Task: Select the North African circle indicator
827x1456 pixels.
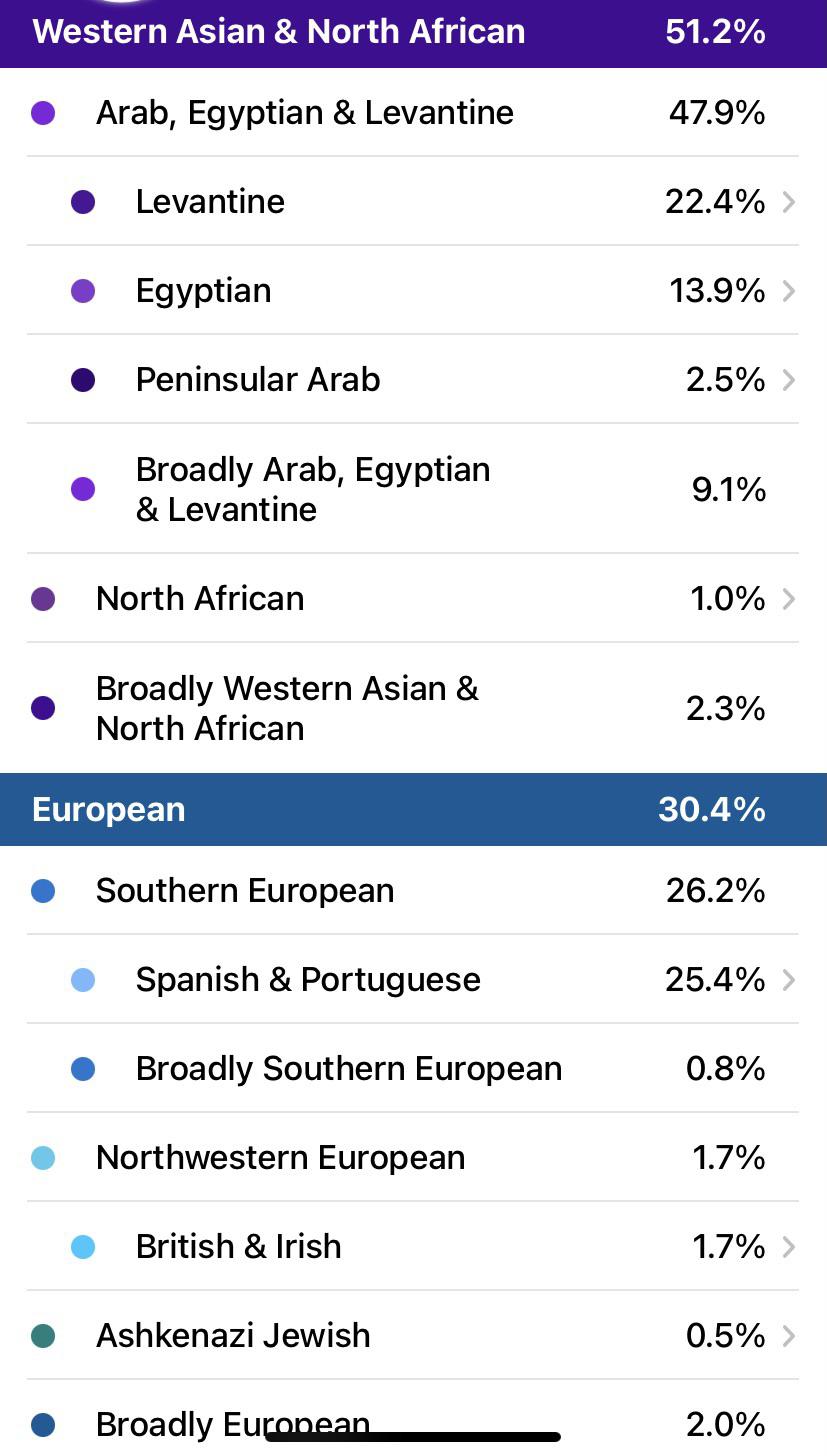Action: [43, 598]
